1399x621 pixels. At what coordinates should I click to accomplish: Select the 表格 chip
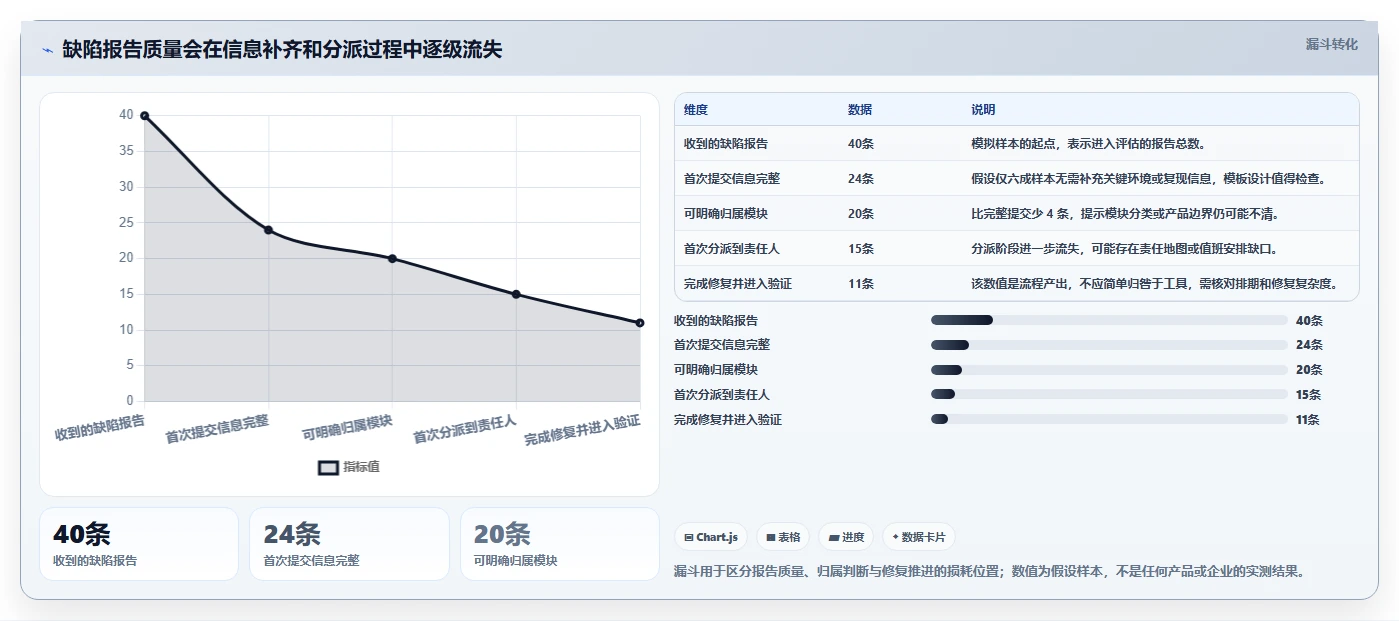point(783,537)
